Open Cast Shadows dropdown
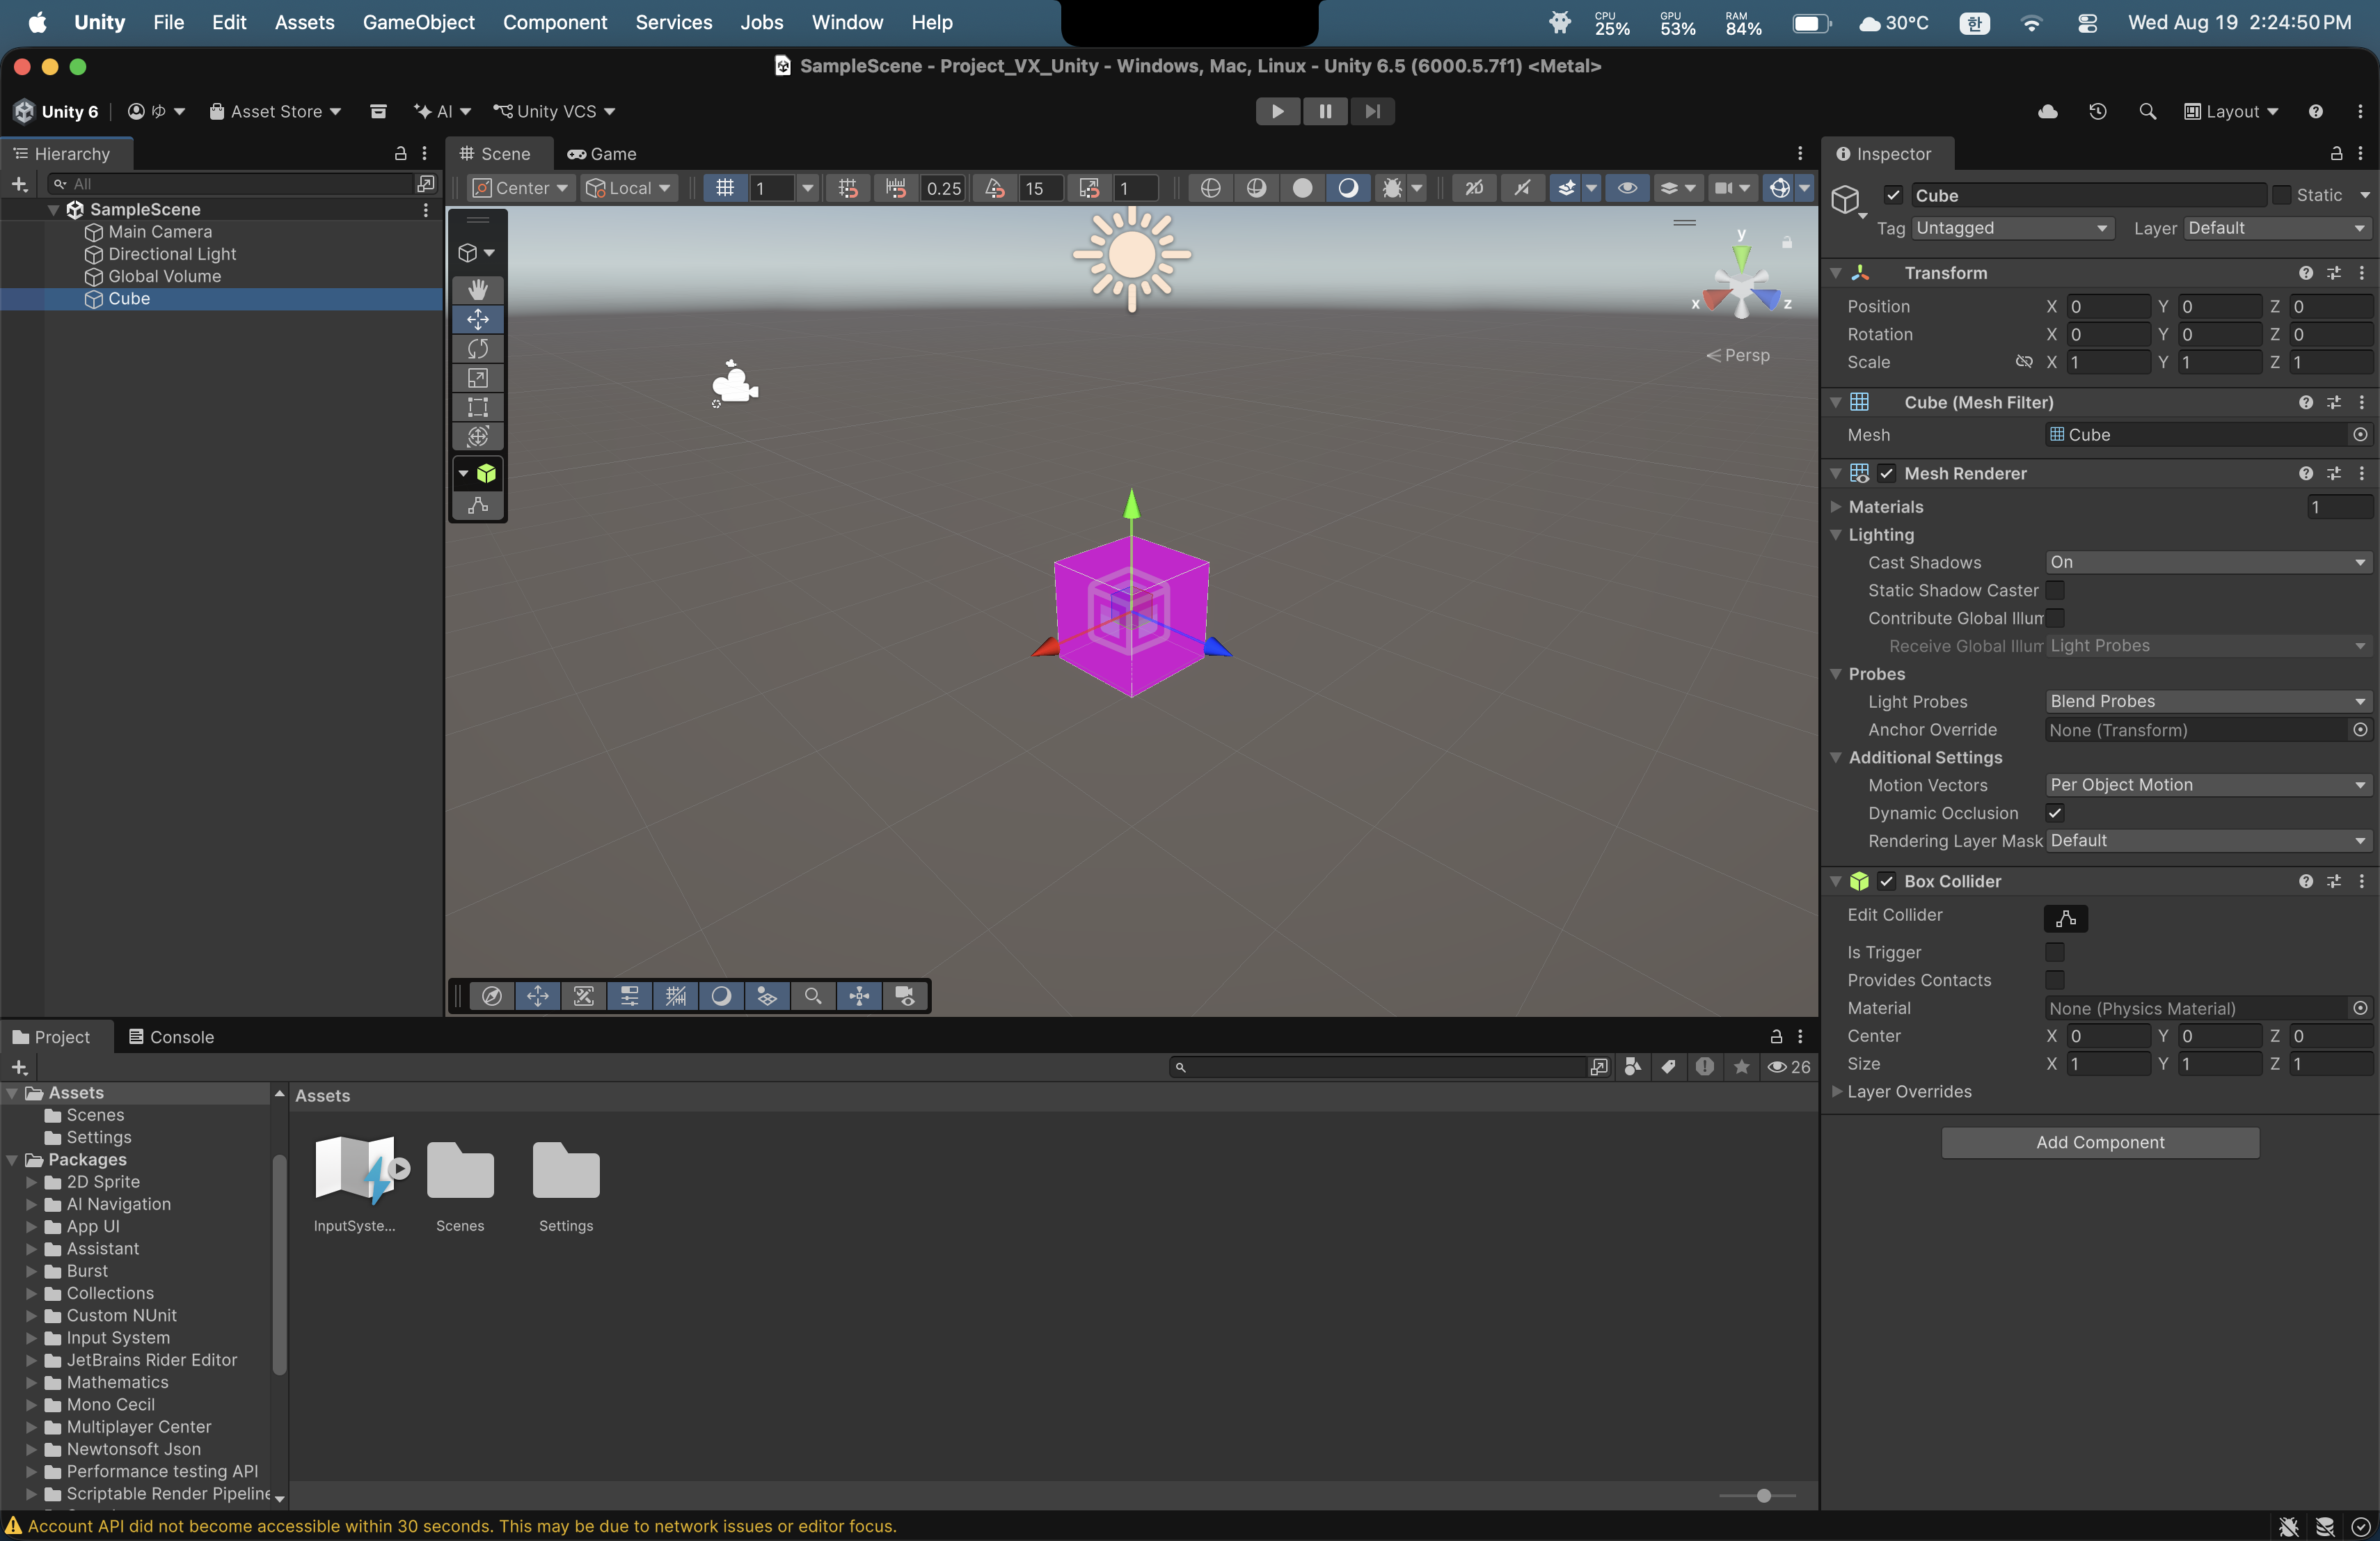Viewport: 2380px width, 1541px height. point(2208,562)
